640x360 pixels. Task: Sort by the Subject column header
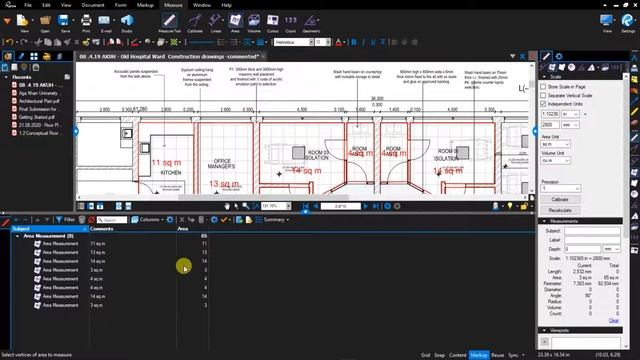click(49, 229)
